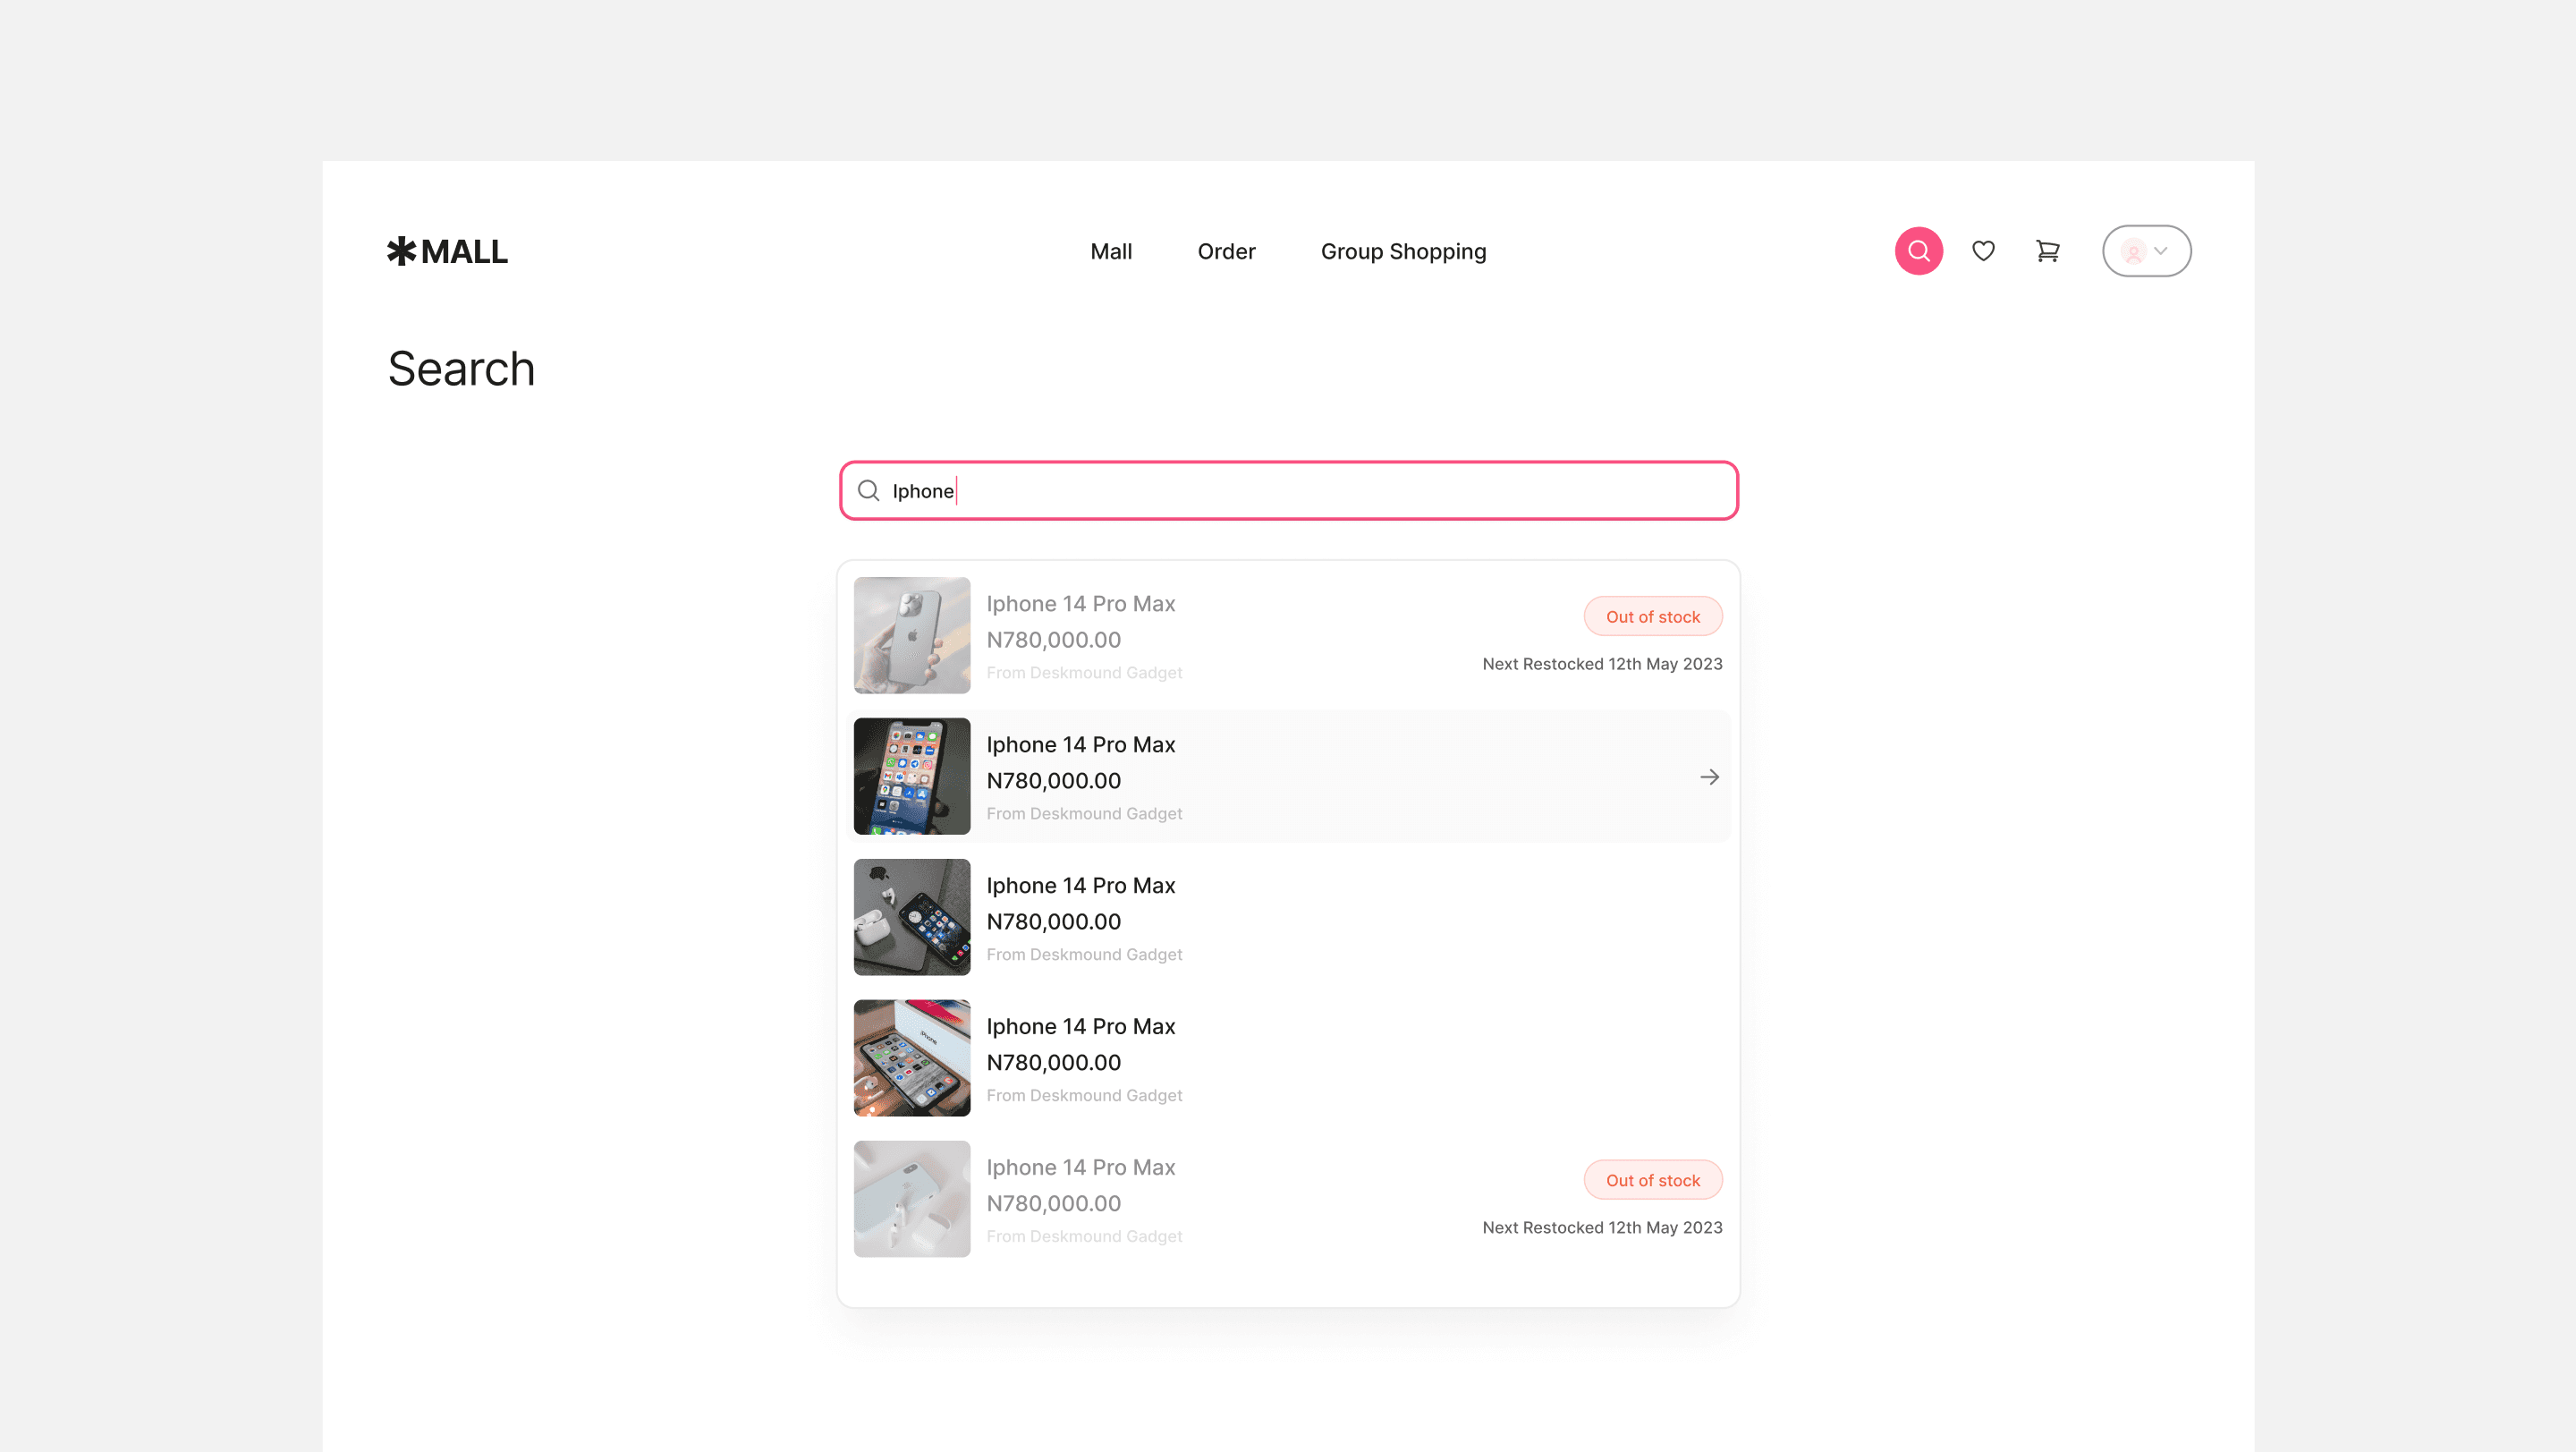Click the MALL asterisk logo
2576x1452 pixels.
(x=447, y=251)
